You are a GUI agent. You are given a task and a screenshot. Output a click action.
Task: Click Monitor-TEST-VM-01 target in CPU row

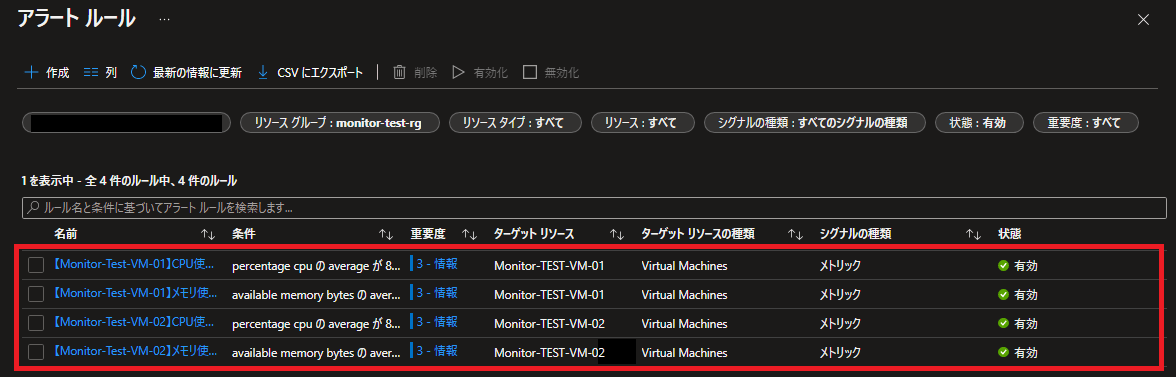click(549, 265)
